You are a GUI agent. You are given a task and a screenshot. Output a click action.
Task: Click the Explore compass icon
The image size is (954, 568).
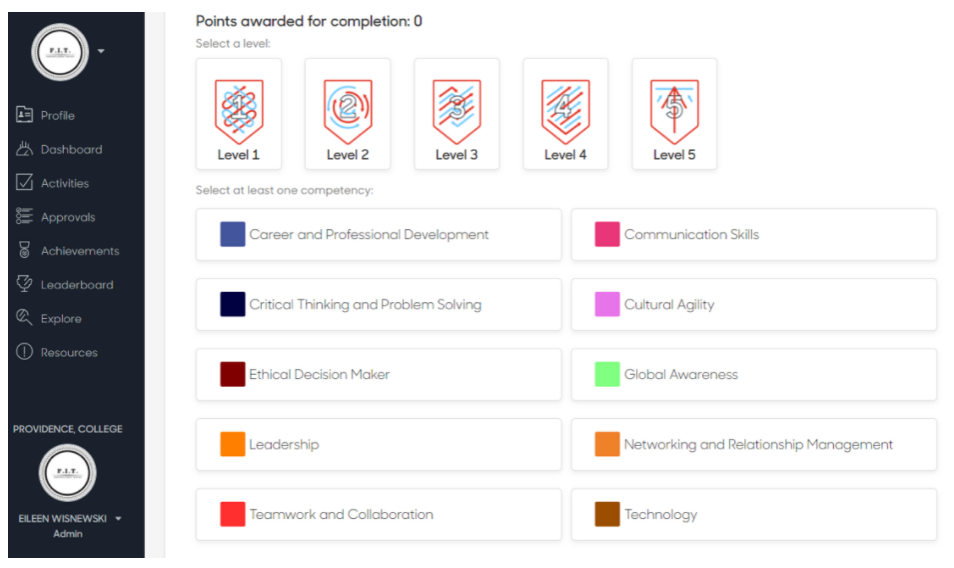[x=25, y=318]
